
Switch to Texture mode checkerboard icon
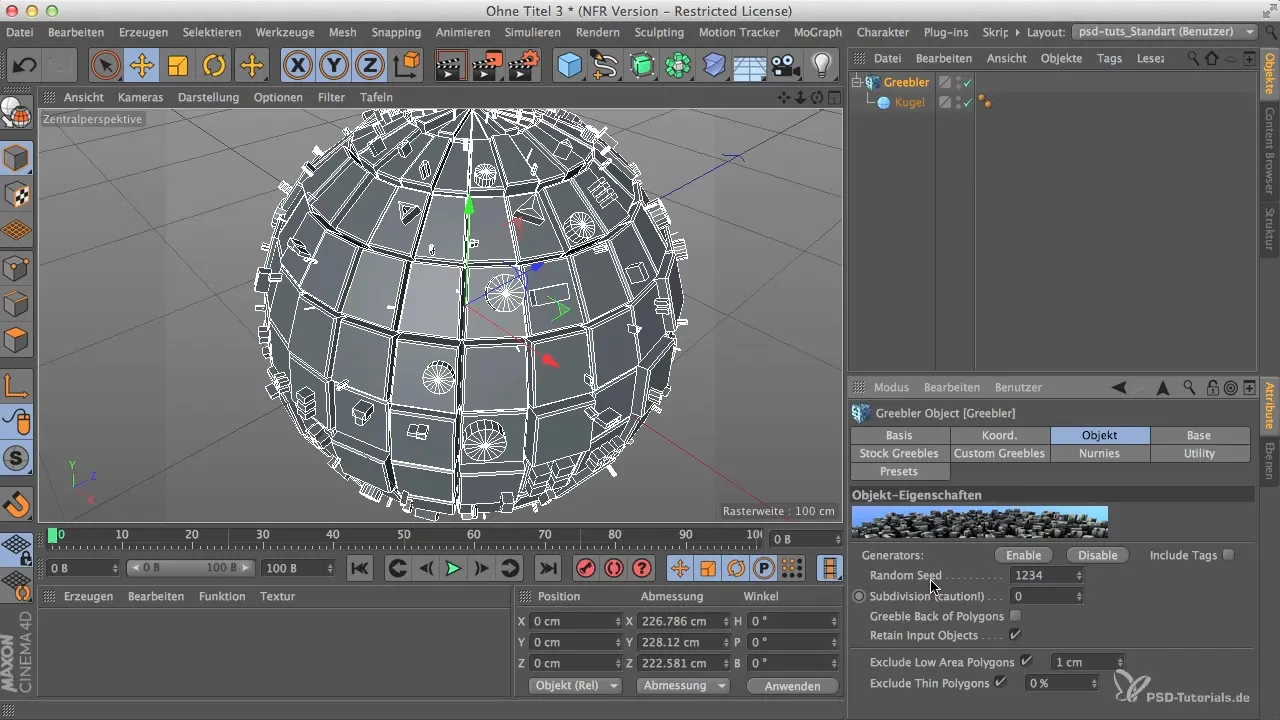click(x=16, y=195)
